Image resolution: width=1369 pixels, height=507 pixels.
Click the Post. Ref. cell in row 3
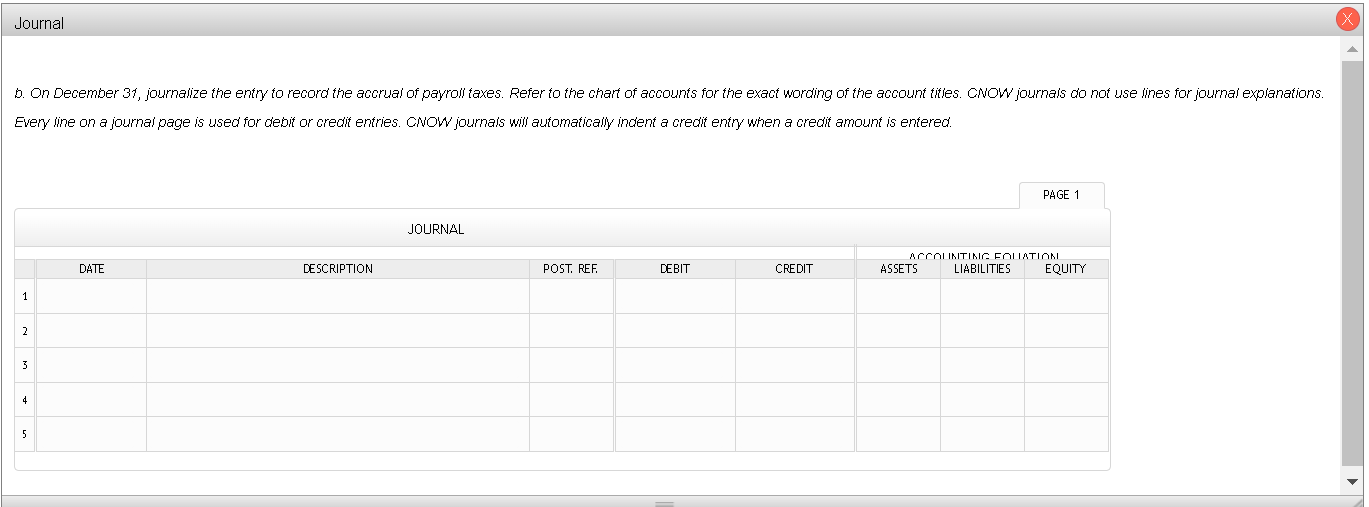pyautogui.click(x=571, y=365)
